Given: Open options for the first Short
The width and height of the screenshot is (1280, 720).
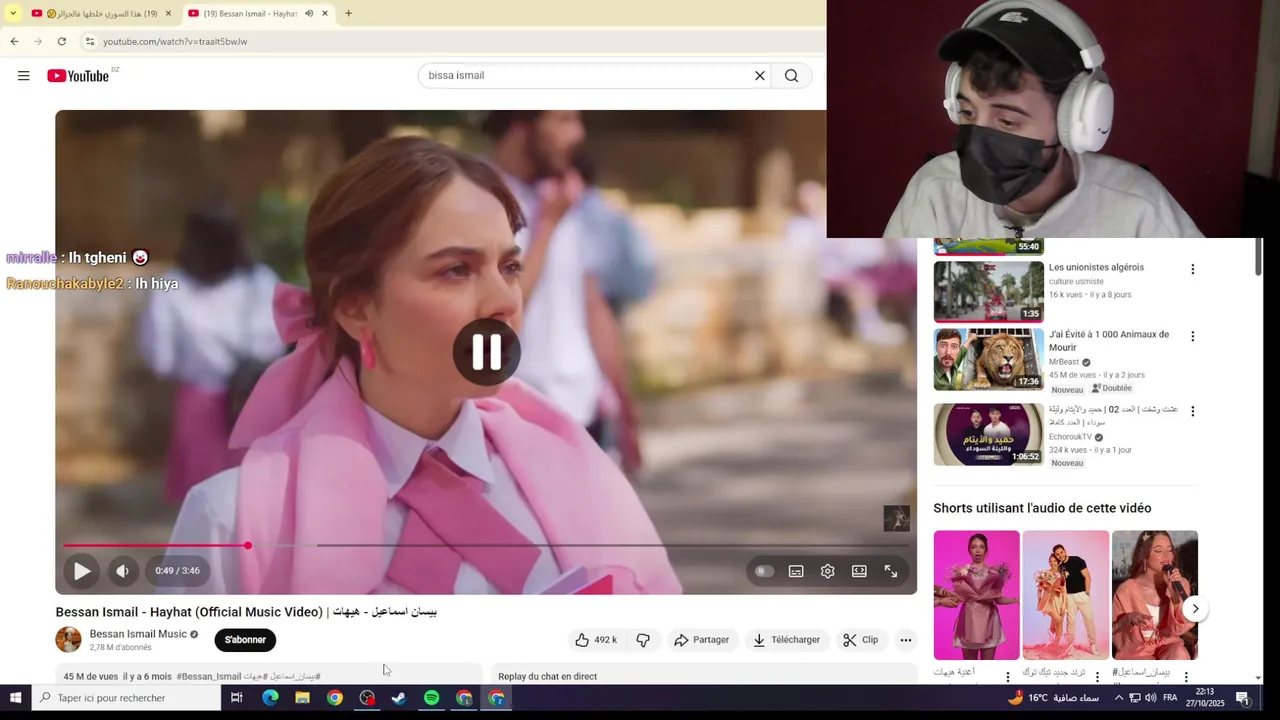Looking at the screenshot, I should click(x=1008, y=677).
